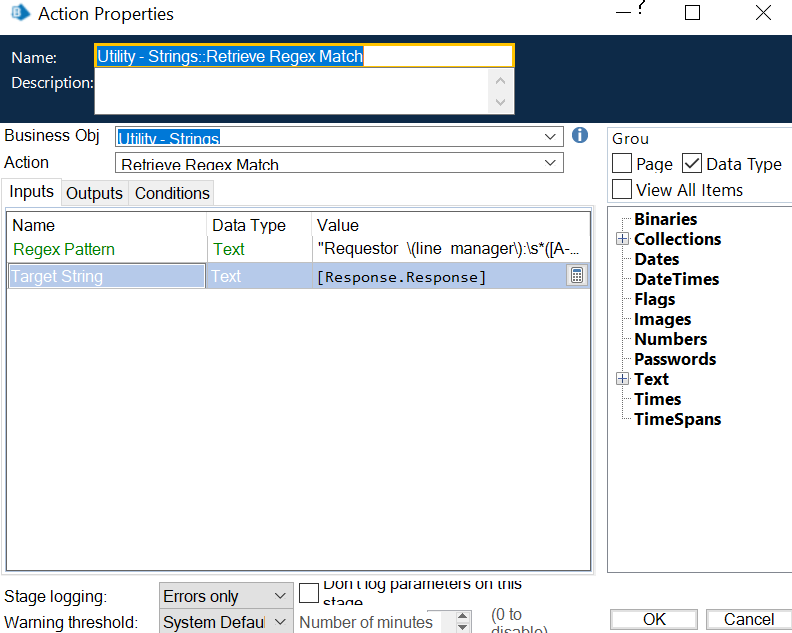Open the expression calculator for Target String

pyautogui.click(x=577, y=276)
